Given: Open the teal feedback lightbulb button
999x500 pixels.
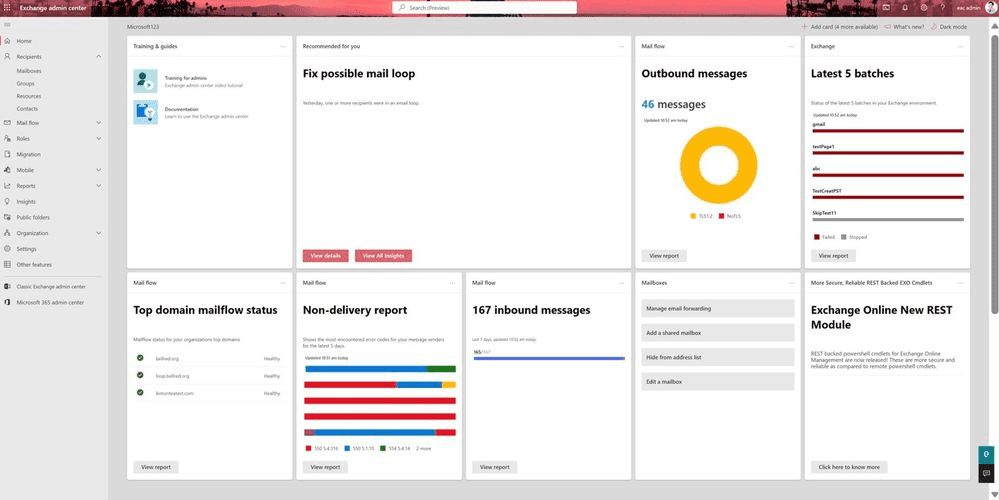Looking at the screenshot, I should [x=986, y=455].
